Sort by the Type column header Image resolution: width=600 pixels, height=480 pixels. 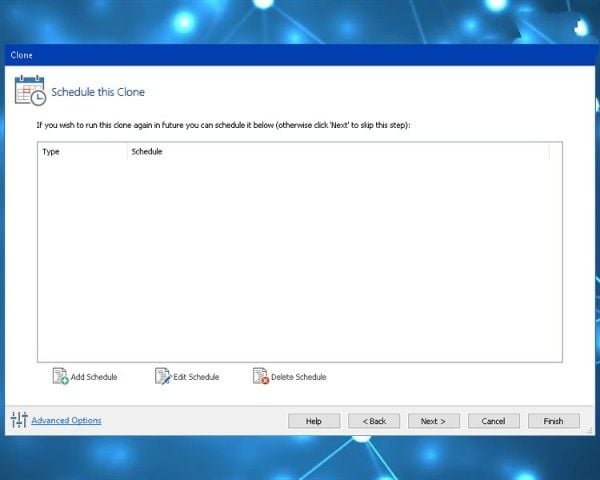point(82,152)
